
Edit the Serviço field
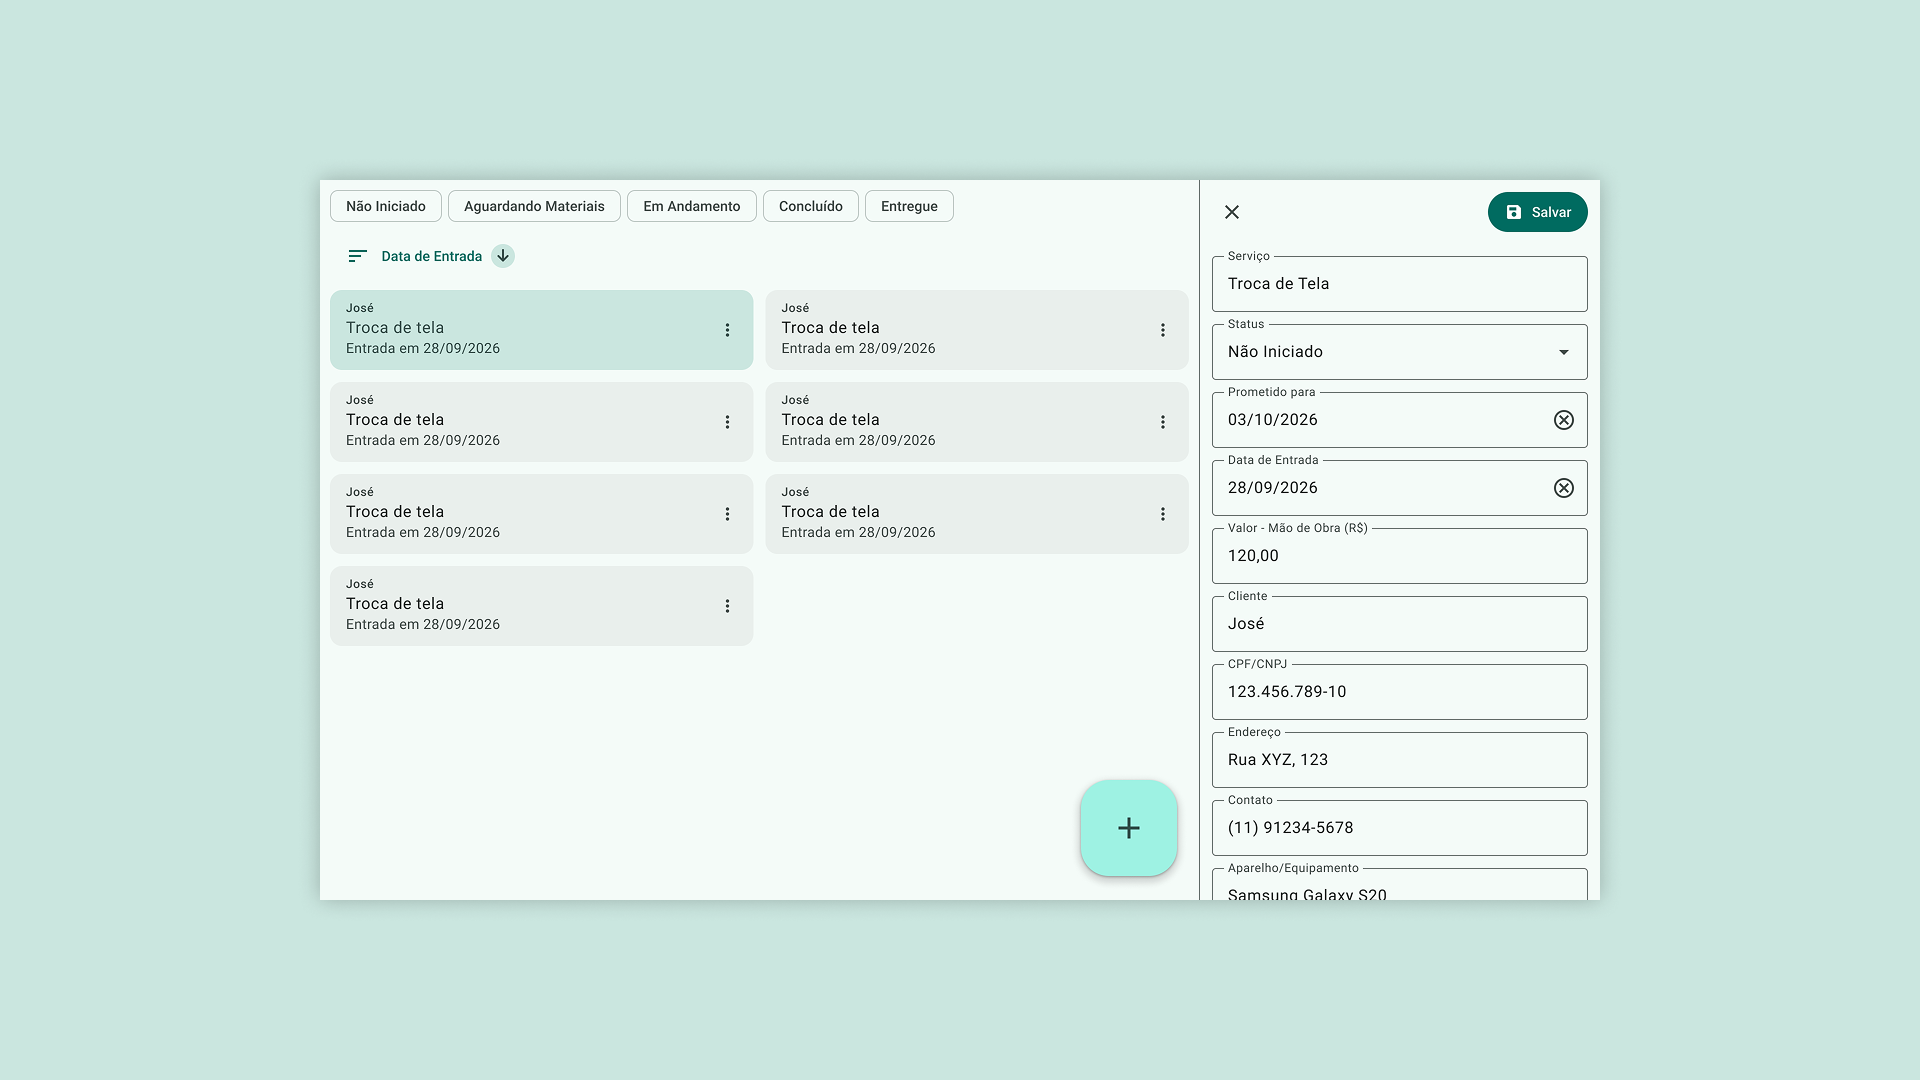[1400, 284]
